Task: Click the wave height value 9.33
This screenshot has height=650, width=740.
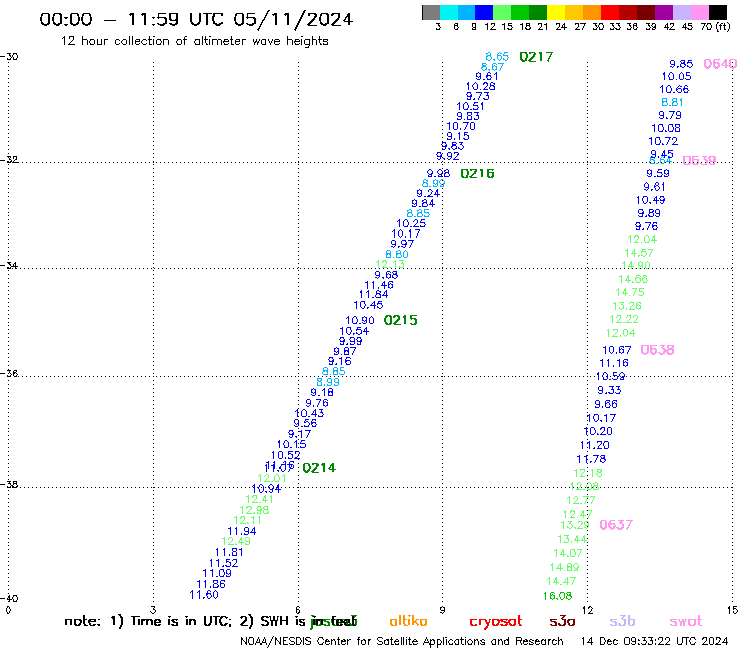Action: tap(609, 390)
